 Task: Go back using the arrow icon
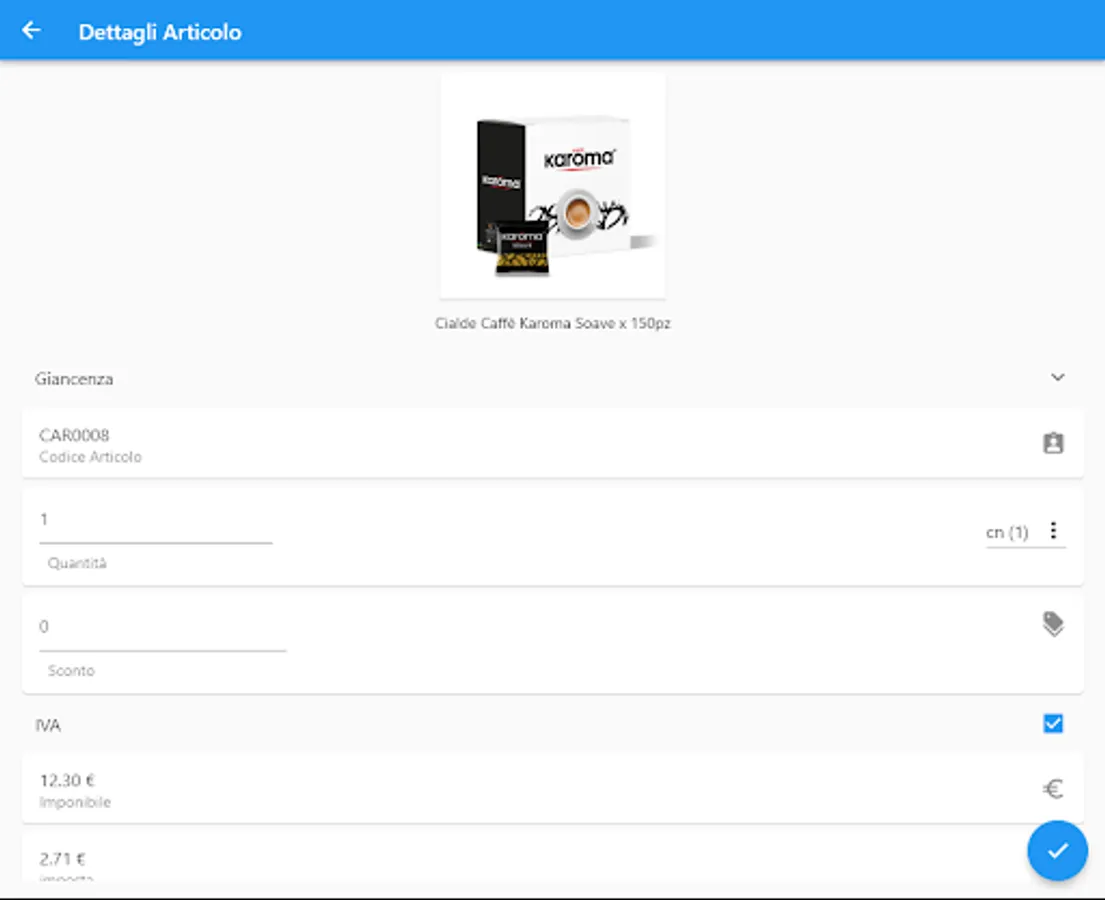[x=31, y=30]
